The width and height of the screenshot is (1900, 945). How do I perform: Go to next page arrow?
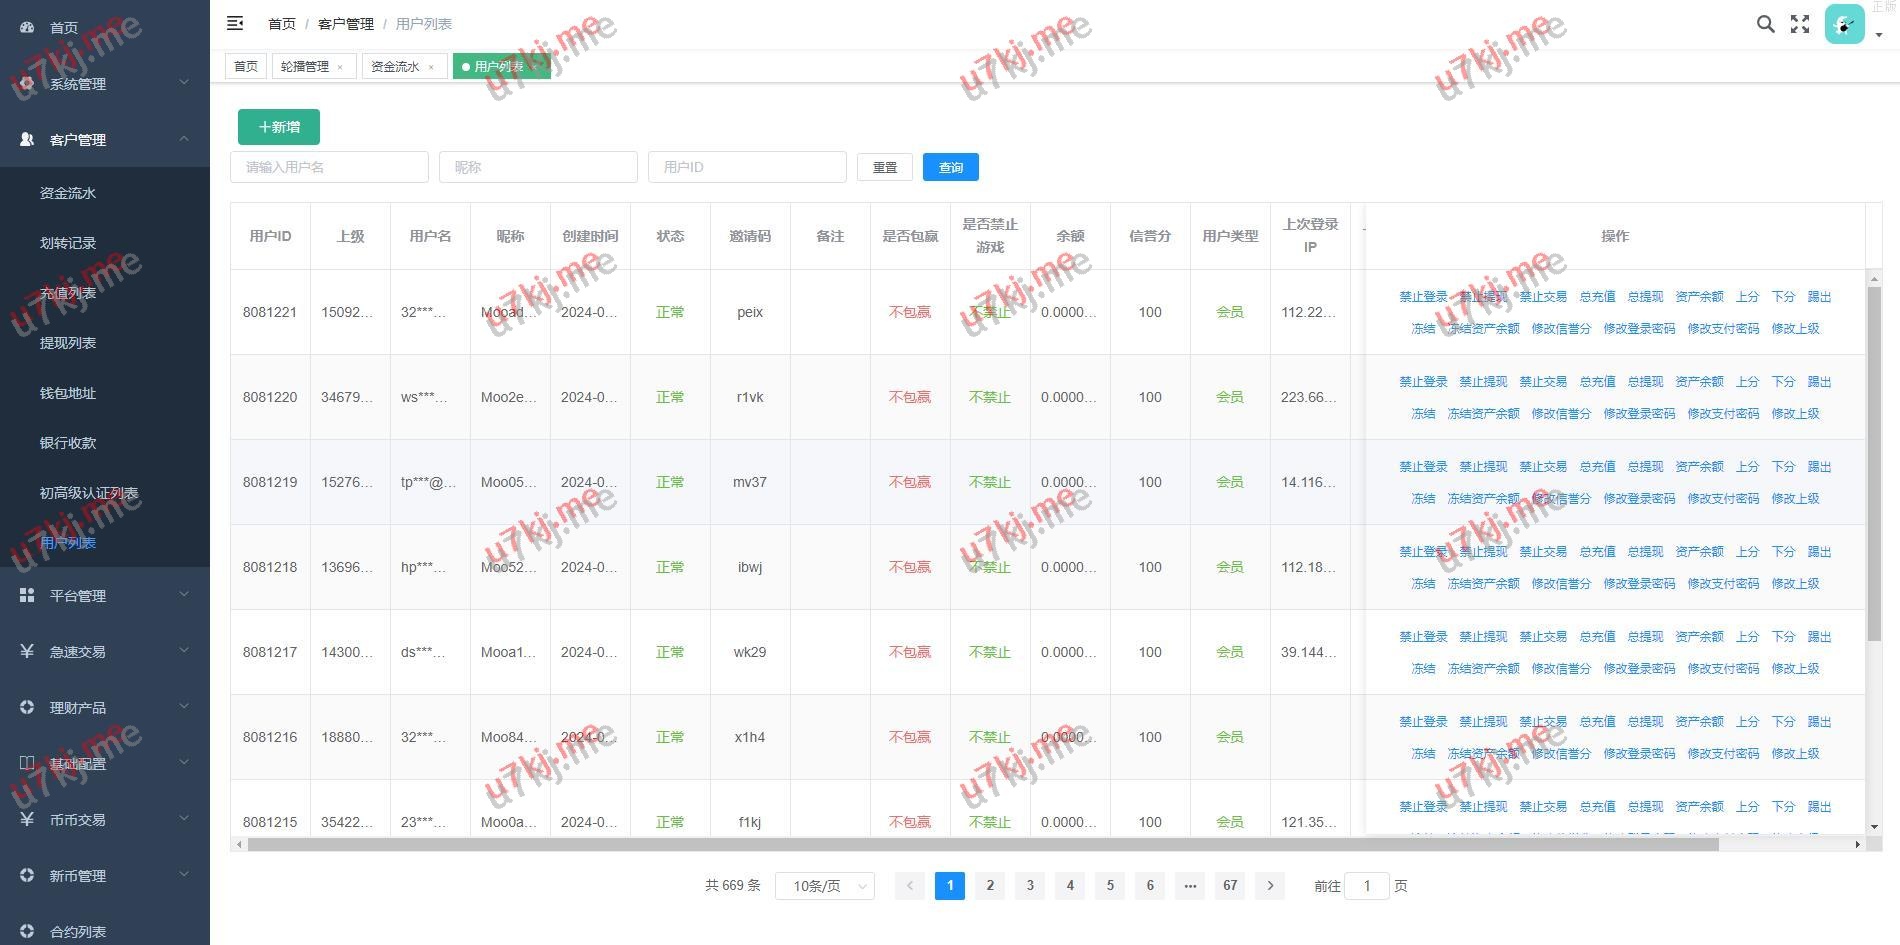pos(1270,885)
